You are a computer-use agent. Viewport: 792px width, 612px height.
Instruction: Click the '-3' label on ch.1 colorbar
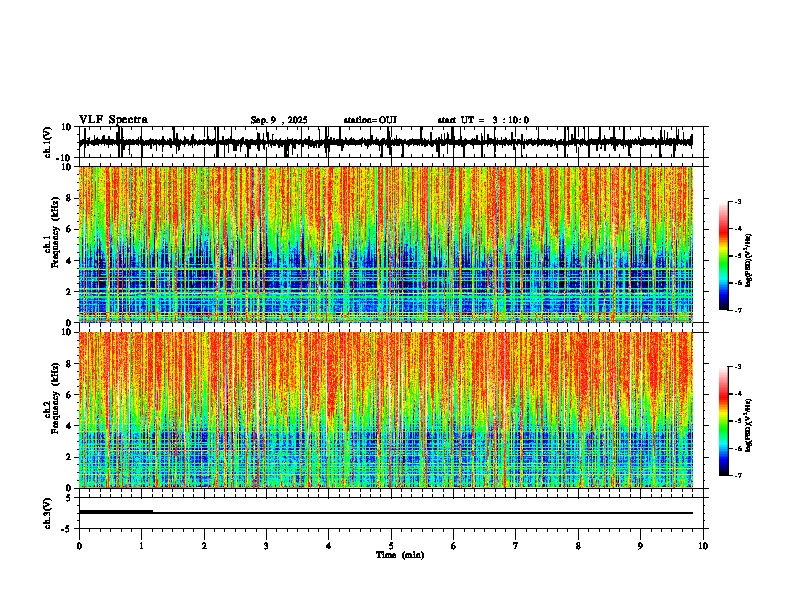tap(737, 202)
